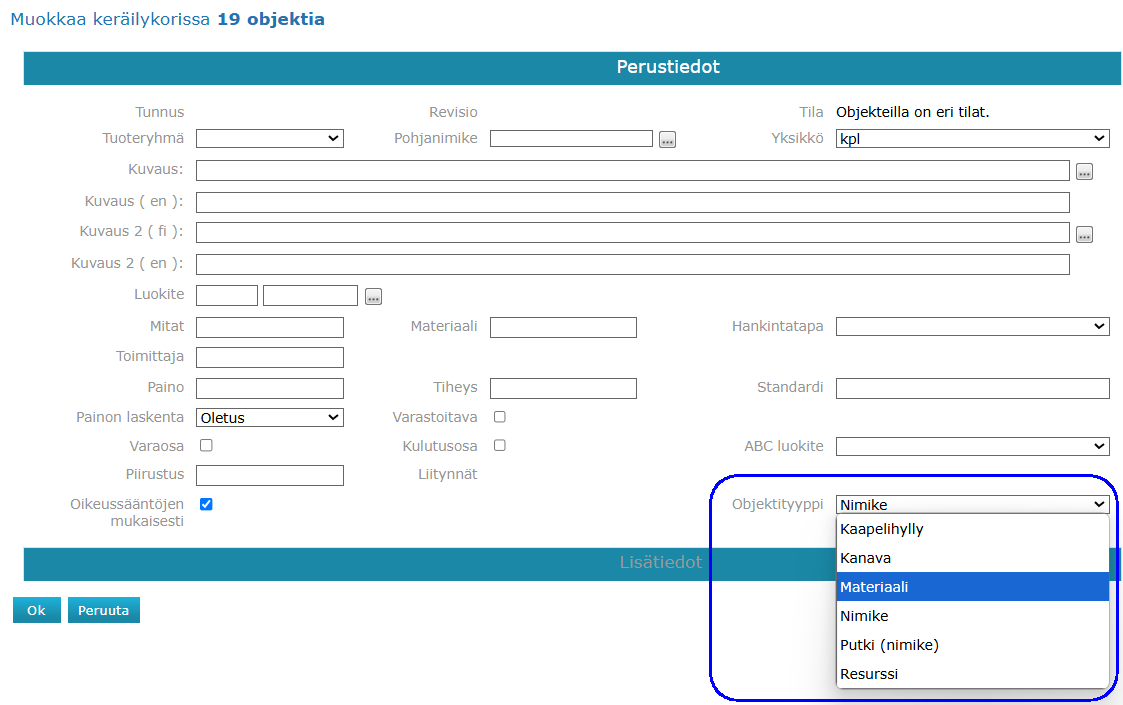Click the Ok button
Screen dimensions: 1123x705
pos(37,610)
